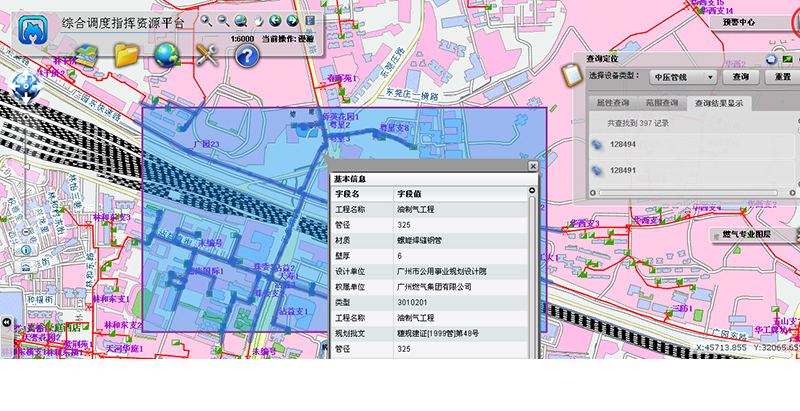Image resolution: width=800 pixels, height=411 pixels.
Task: Click the zoom in magnifier tool
Action: [206, 19]
